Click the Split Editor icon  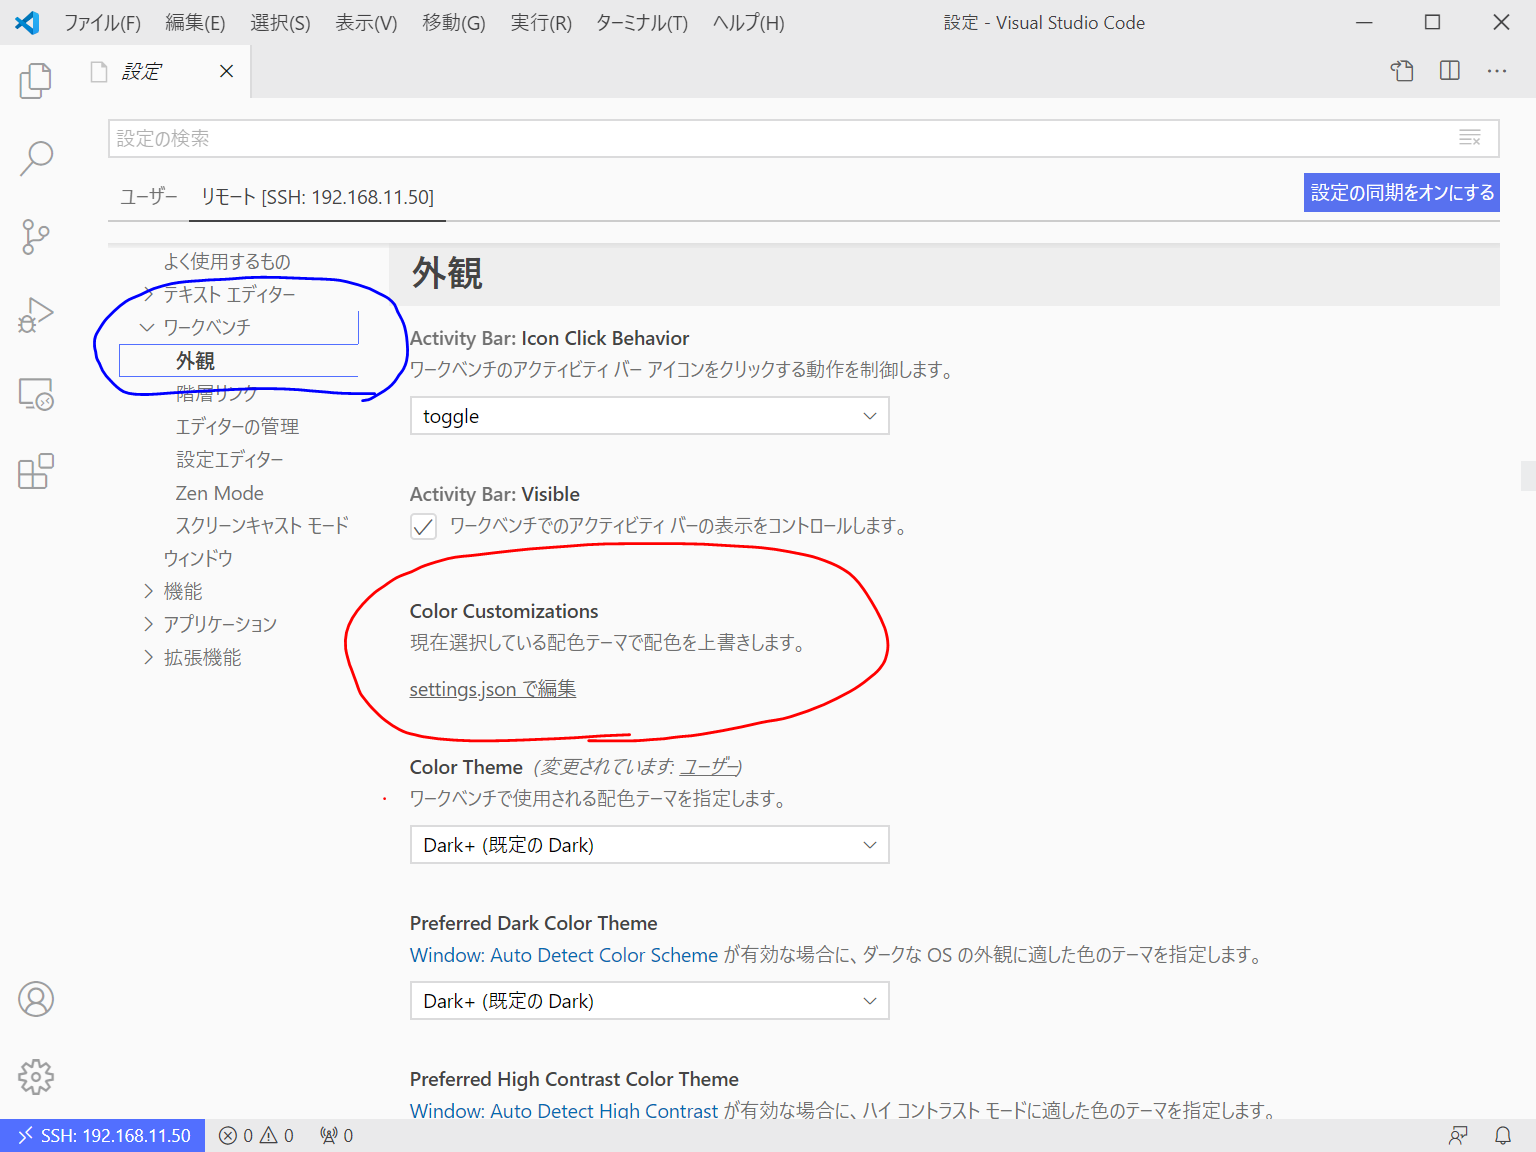[x=1450, y=71]
